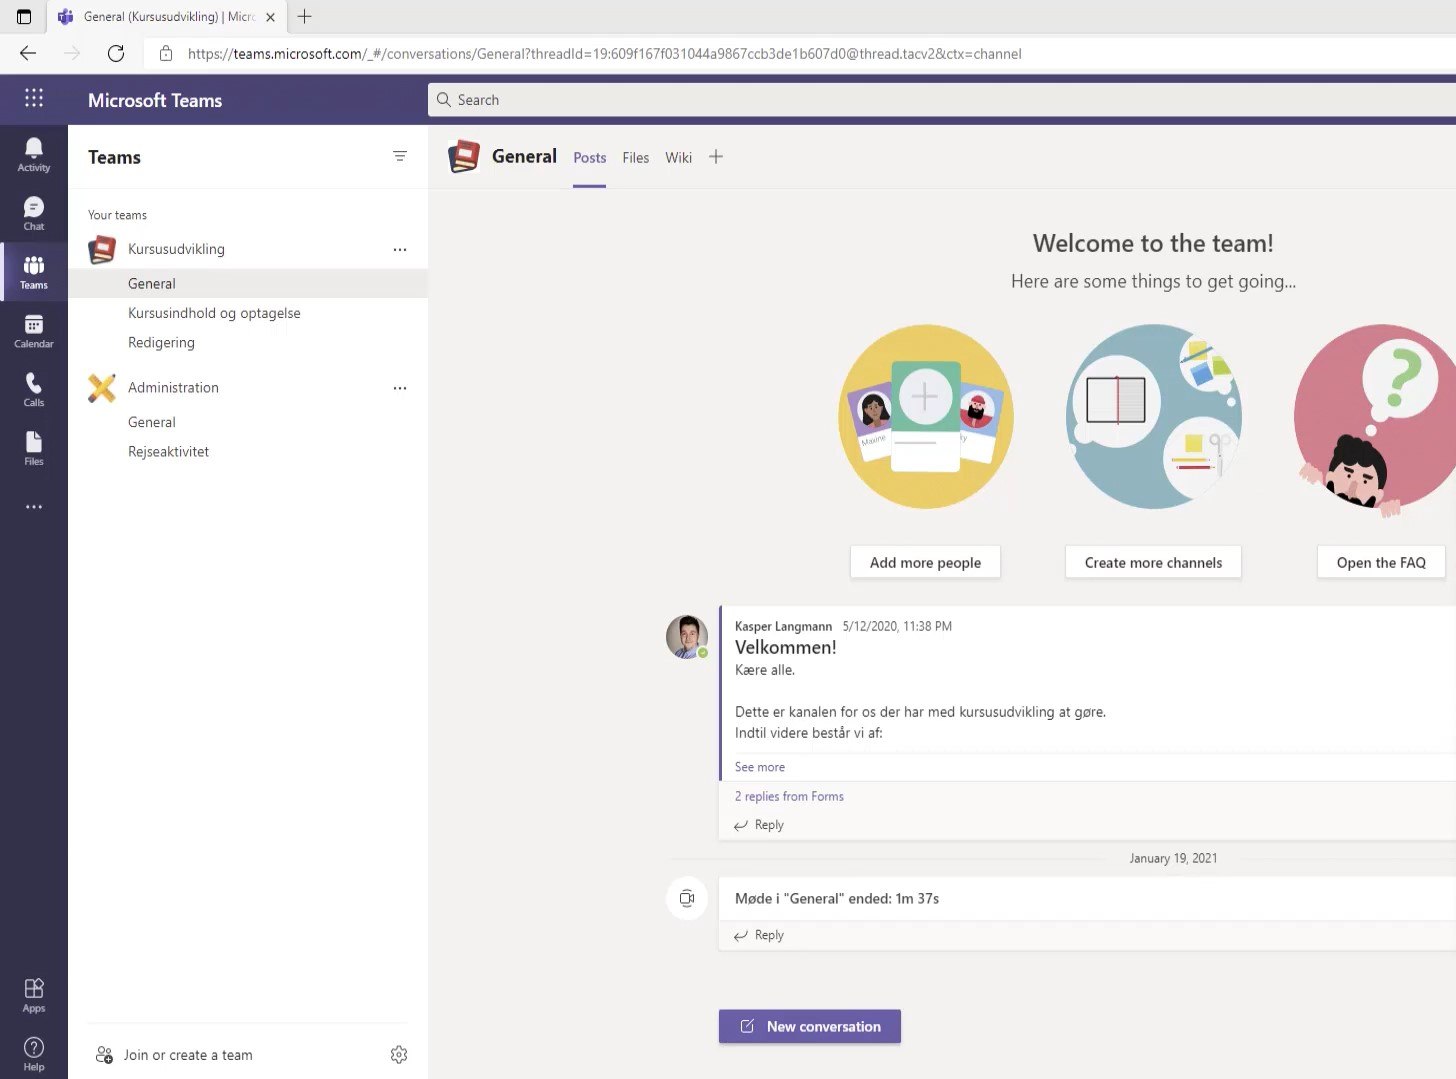Open Administration team more options

(x=400, y=388)
